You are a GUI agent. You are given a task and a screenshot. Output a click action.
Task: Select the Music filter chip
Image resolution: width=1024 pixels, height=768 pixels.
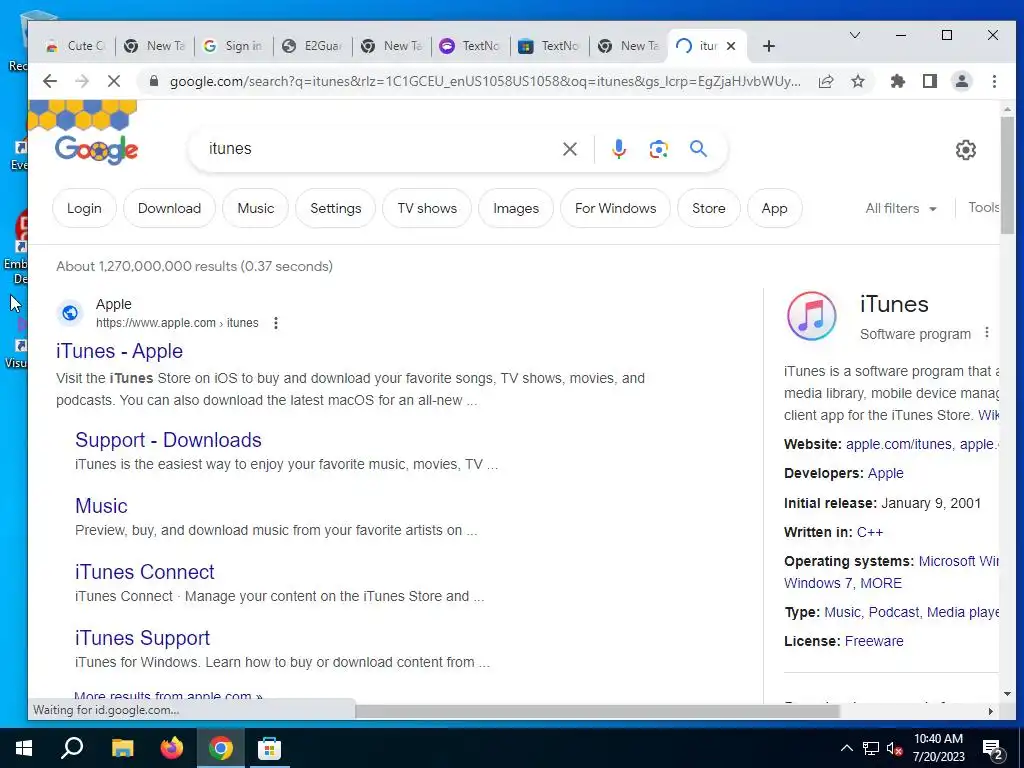tap(255, 208)
